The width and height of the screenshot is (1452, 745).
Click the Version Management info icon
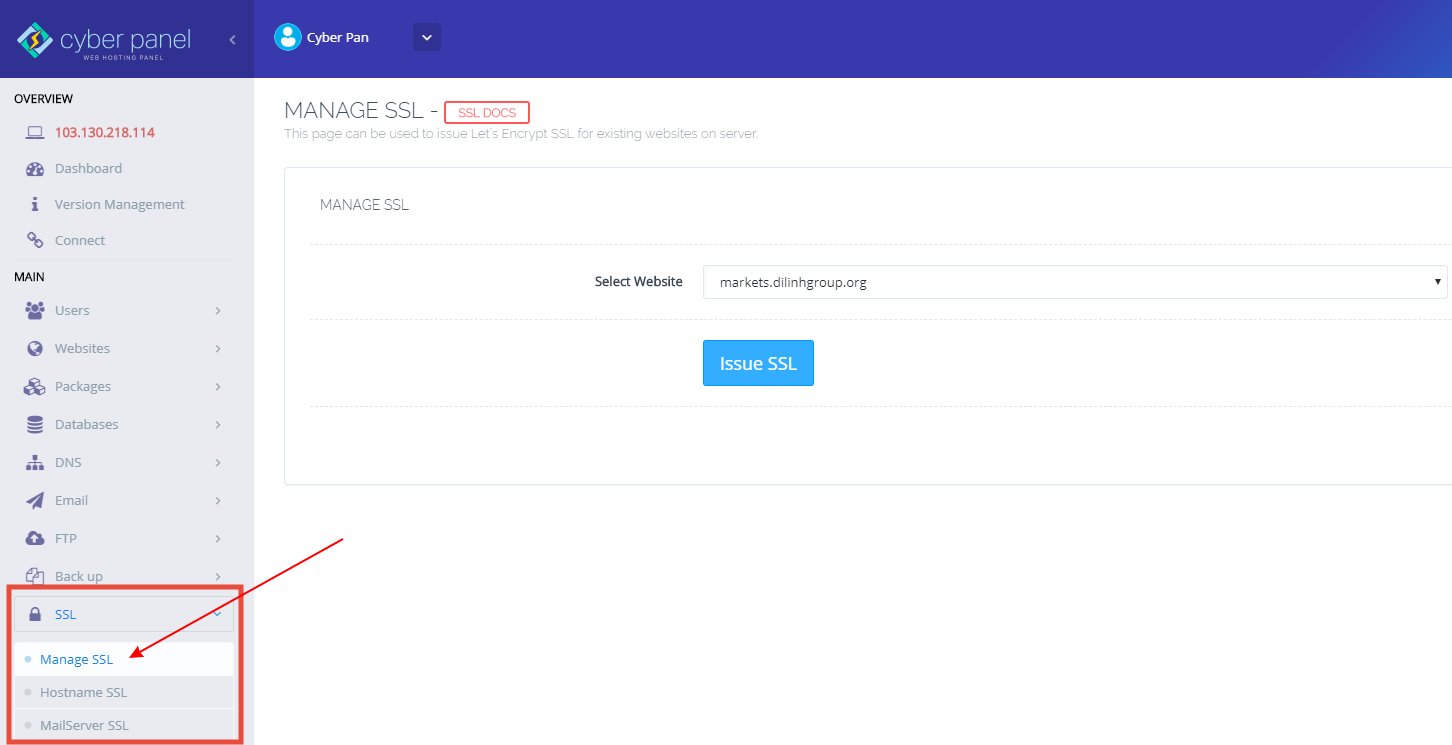(x=35, y=204)
